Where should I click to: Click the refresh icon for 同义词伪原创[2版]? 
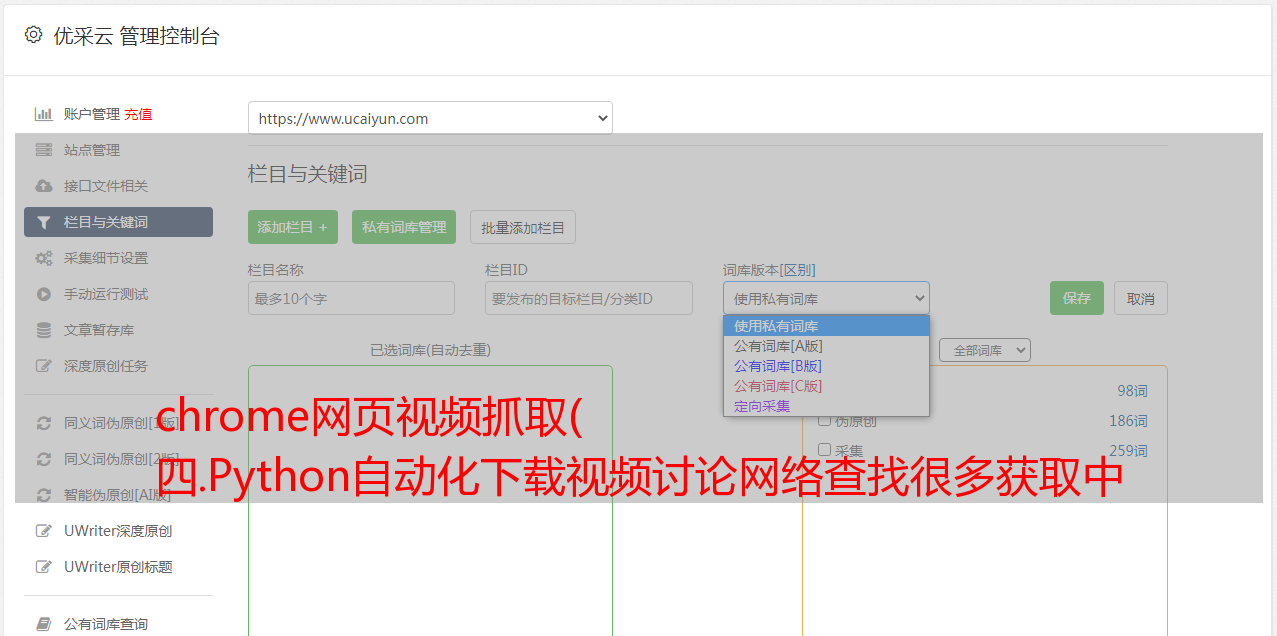pos(43,459)
